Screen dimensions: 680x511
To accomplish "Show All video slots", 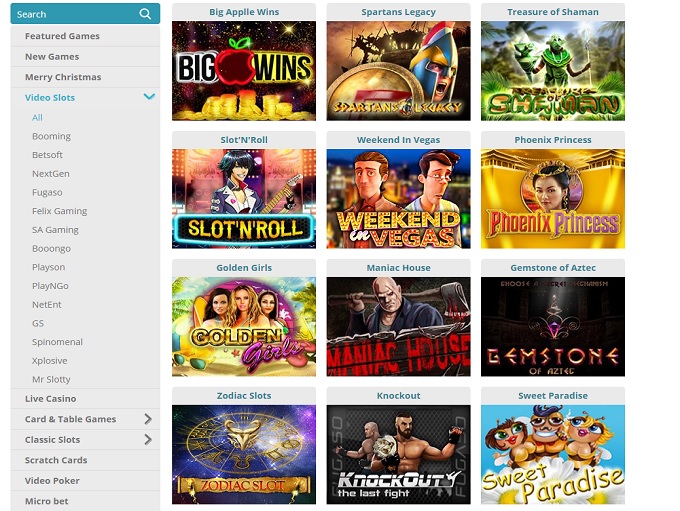I will click(37, 118).
